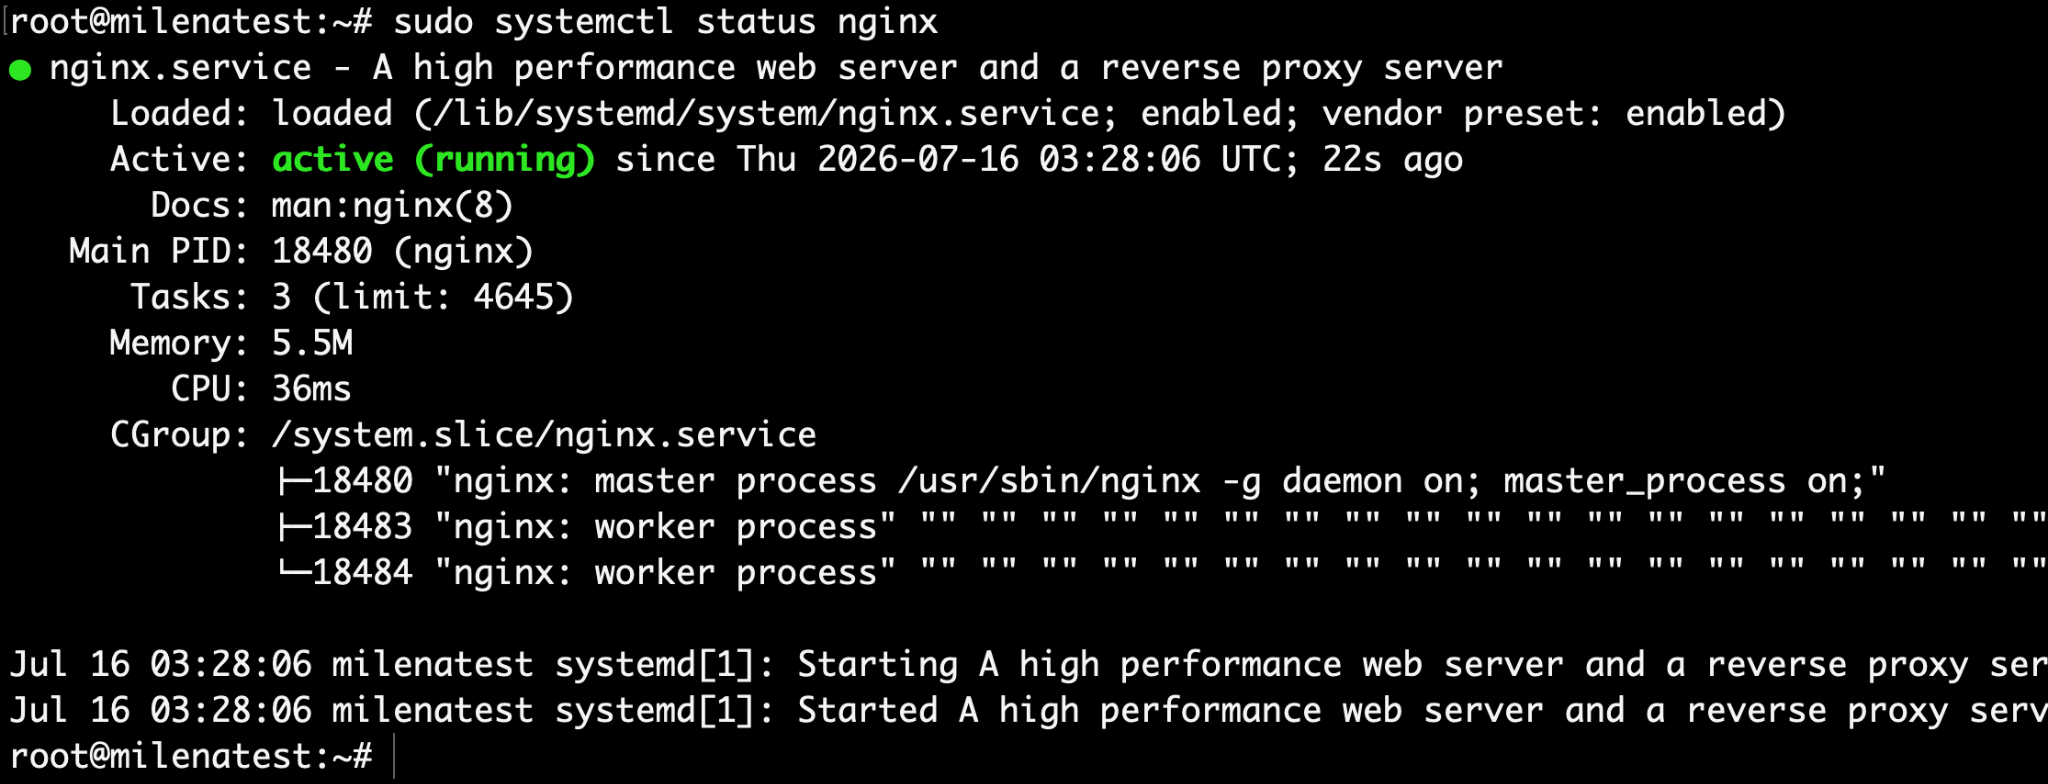Click the cursor at the bottom prompt

point(395,756)
